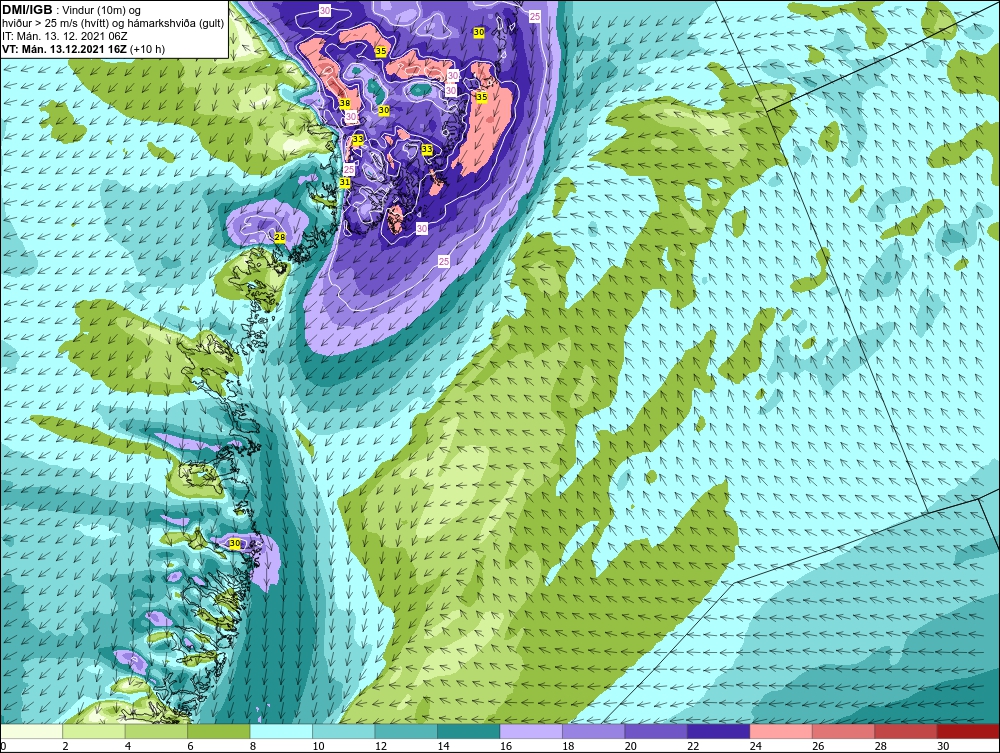Click the legend scale number "6"
The image size is (1000, 753).
tap(191, 746)
